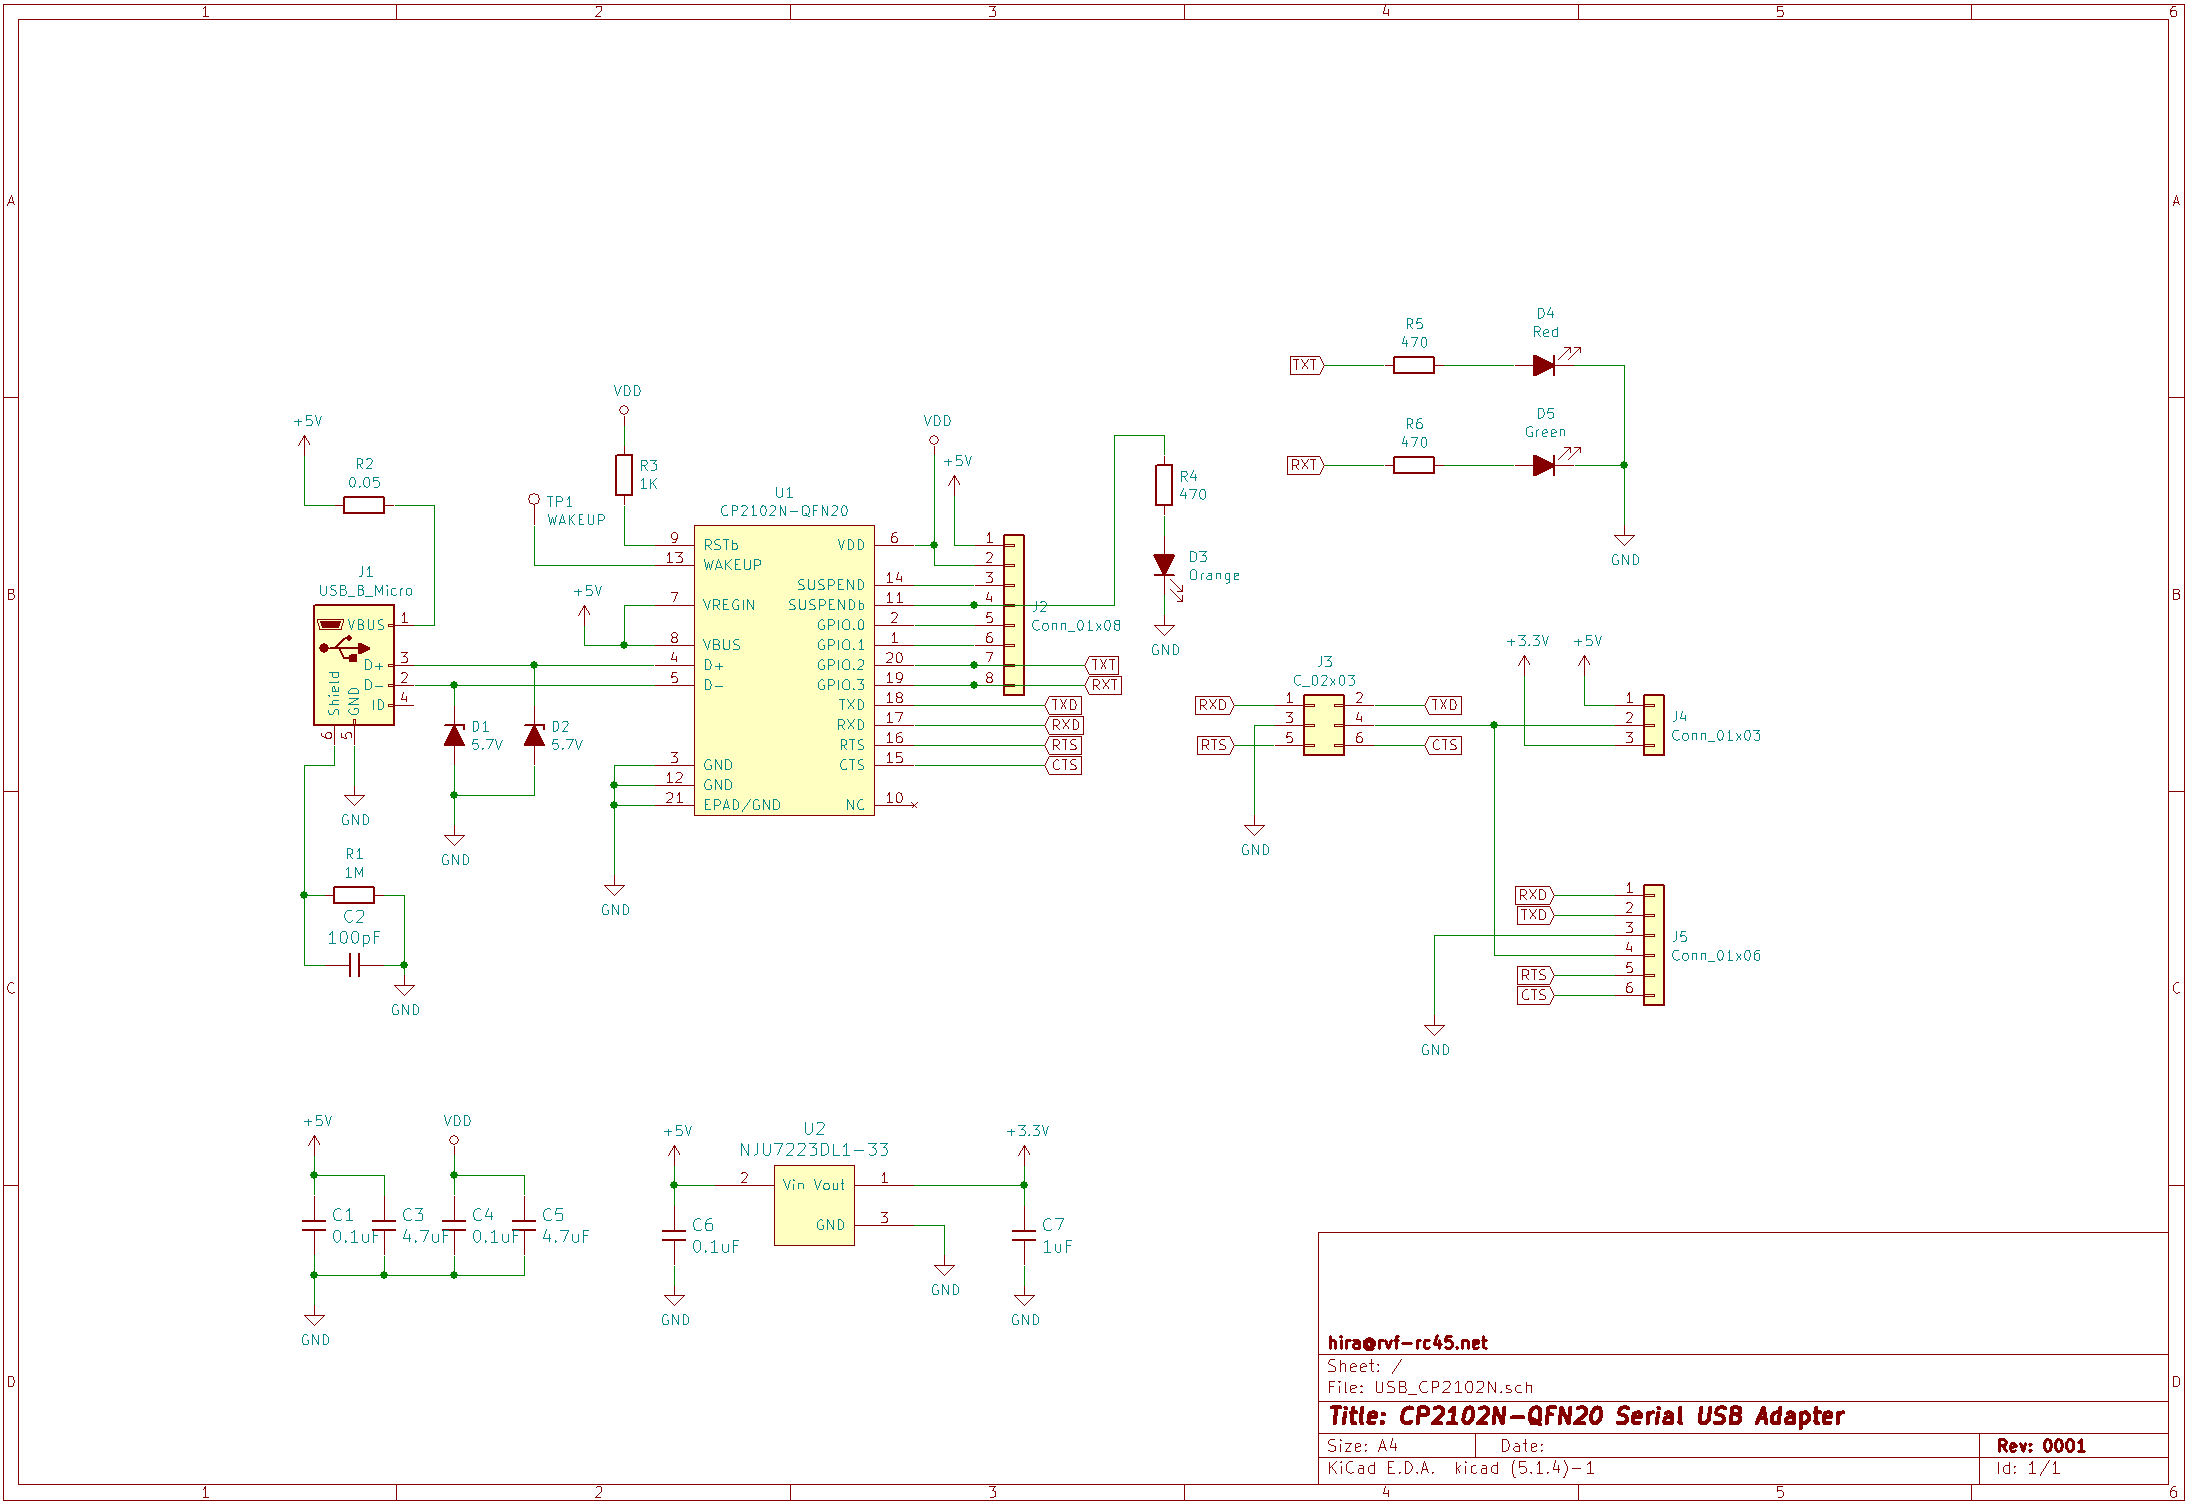Click the TXT net label beside resistor R5
Screen dimensions: 2186x1503
click(1304, 364)
